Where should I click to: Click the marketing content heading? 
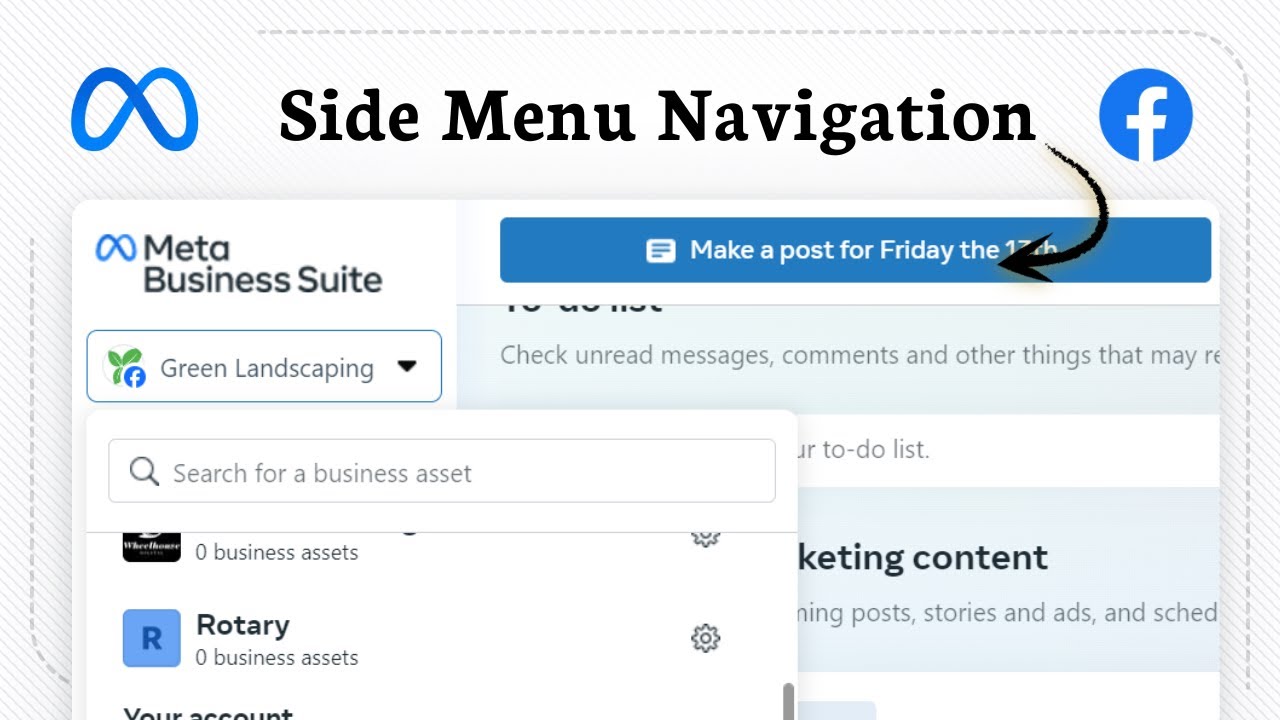pyautogui.click(x=920, y=557)
